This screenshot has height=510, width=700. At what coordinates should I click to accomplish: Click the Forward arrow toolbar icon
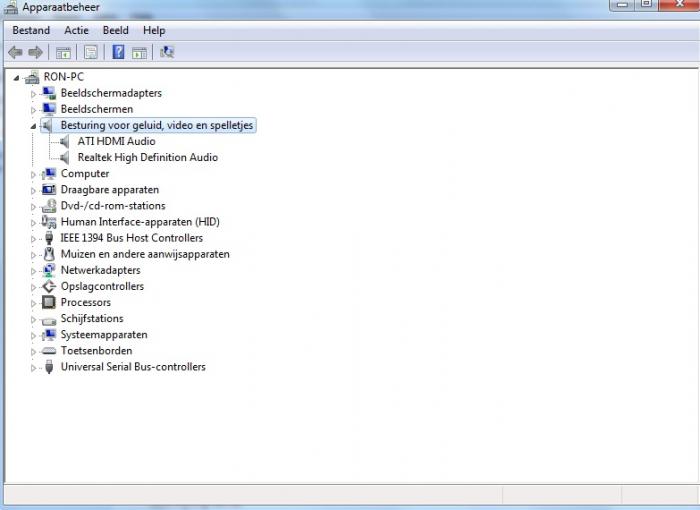(x=35, y=52)
